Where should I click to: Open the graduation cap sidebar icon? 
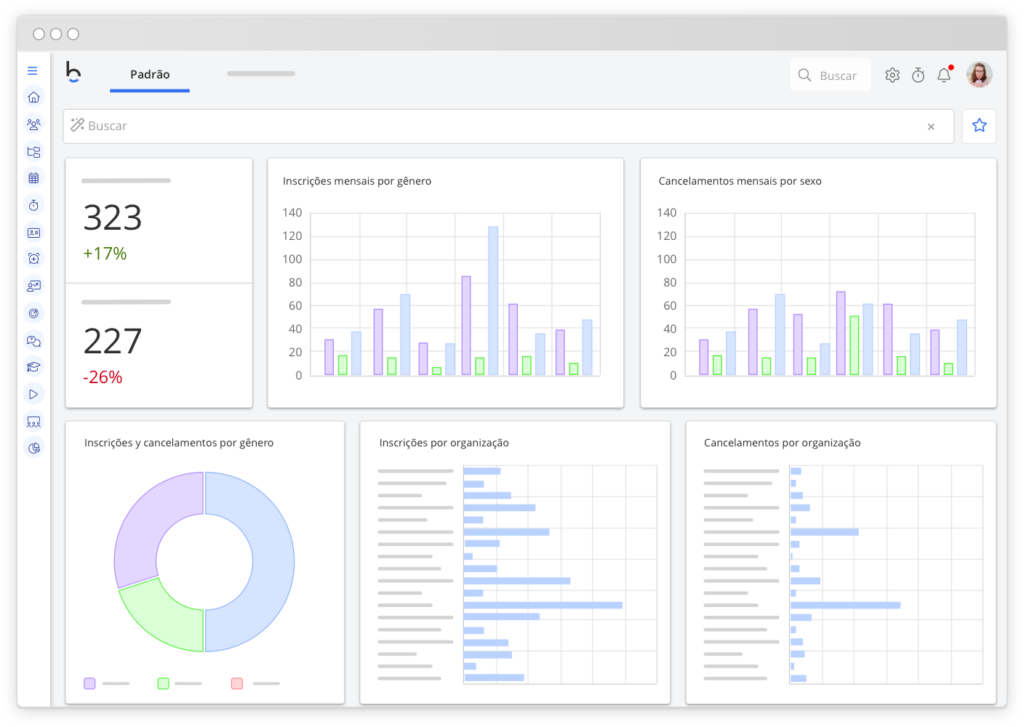pos(34,367)
